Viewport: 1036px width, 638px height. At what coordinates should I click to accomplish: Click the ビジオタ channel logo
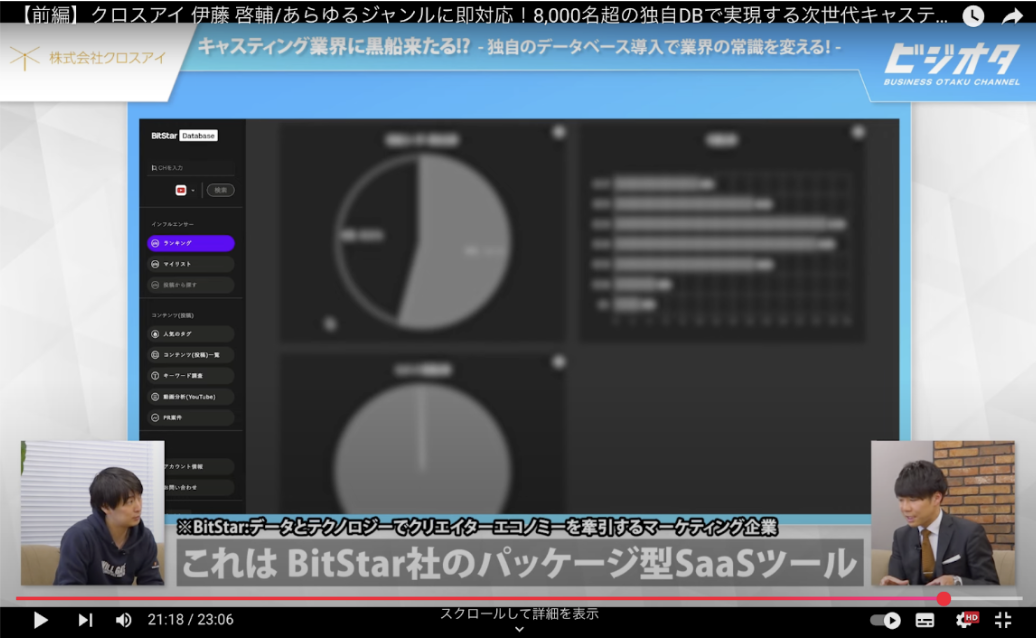pyautogui.click(x=951, y=64)
